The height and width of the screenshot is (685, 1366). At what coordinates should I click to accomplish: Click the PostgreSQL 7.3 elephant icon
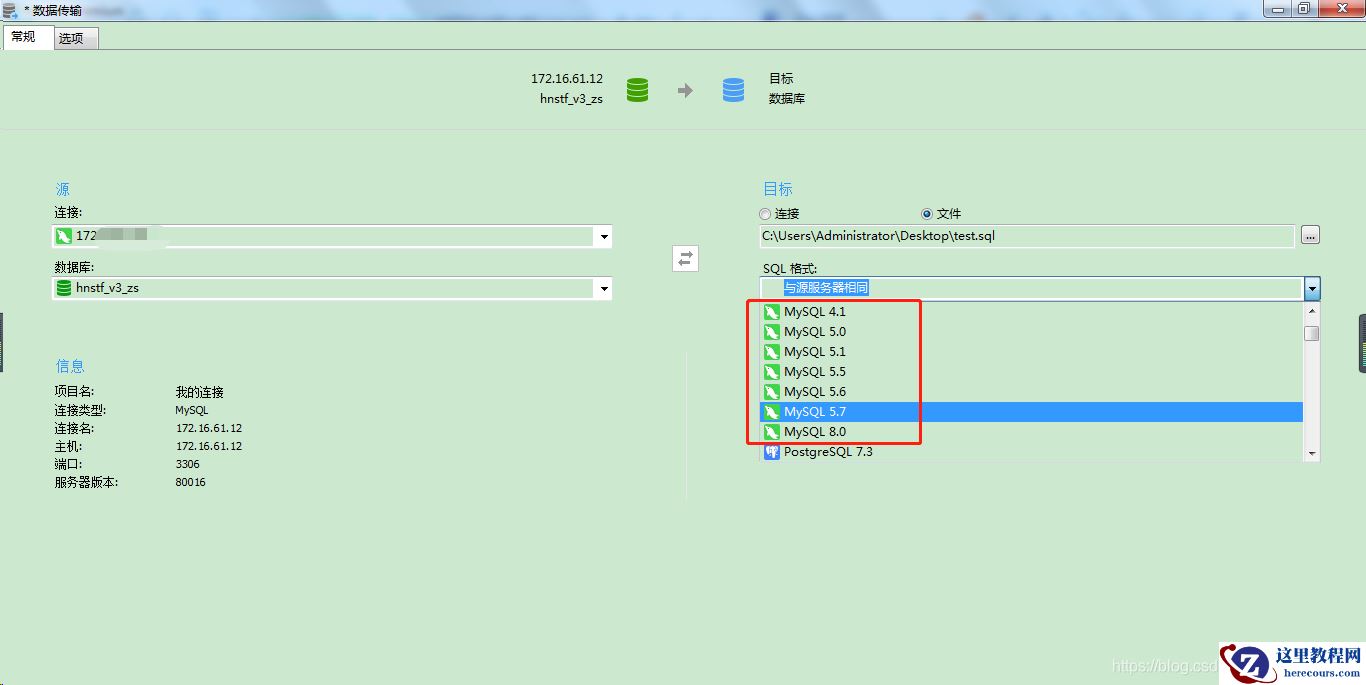771,452
